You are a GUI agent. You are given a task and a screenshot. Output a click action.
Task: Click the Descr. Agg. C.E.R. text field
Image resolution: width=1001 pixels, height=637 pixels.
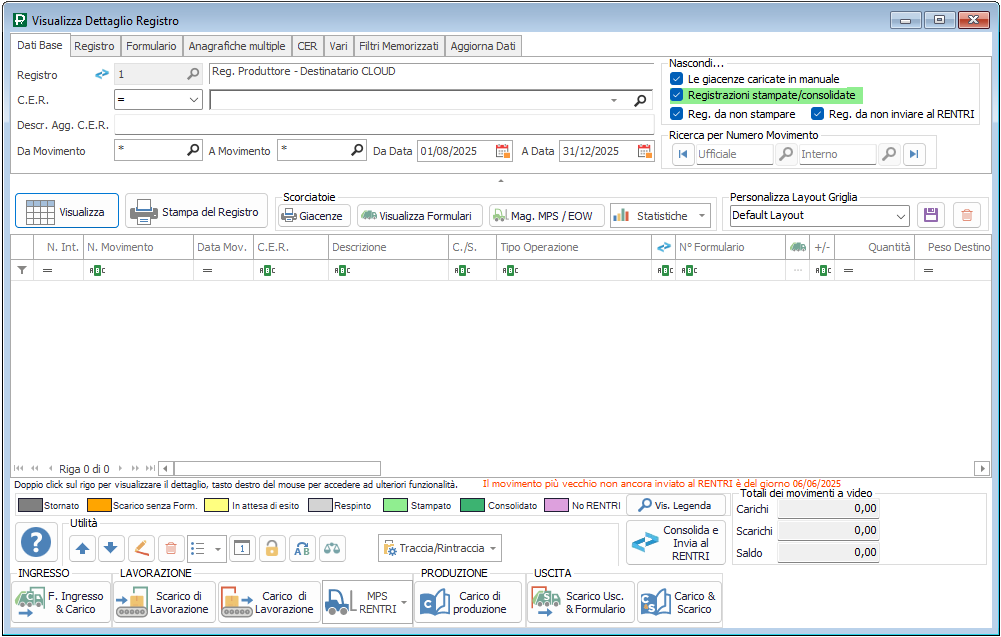pyautogui.click(x=384, y=125)
